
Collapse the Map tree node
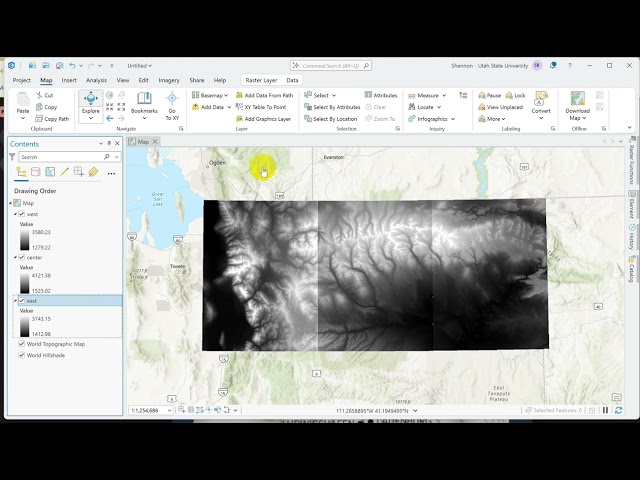click(11, 203)
